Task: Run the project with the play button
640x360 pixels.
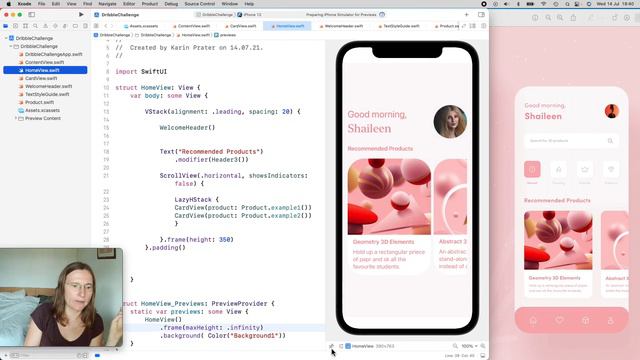Action: point(81,15)
